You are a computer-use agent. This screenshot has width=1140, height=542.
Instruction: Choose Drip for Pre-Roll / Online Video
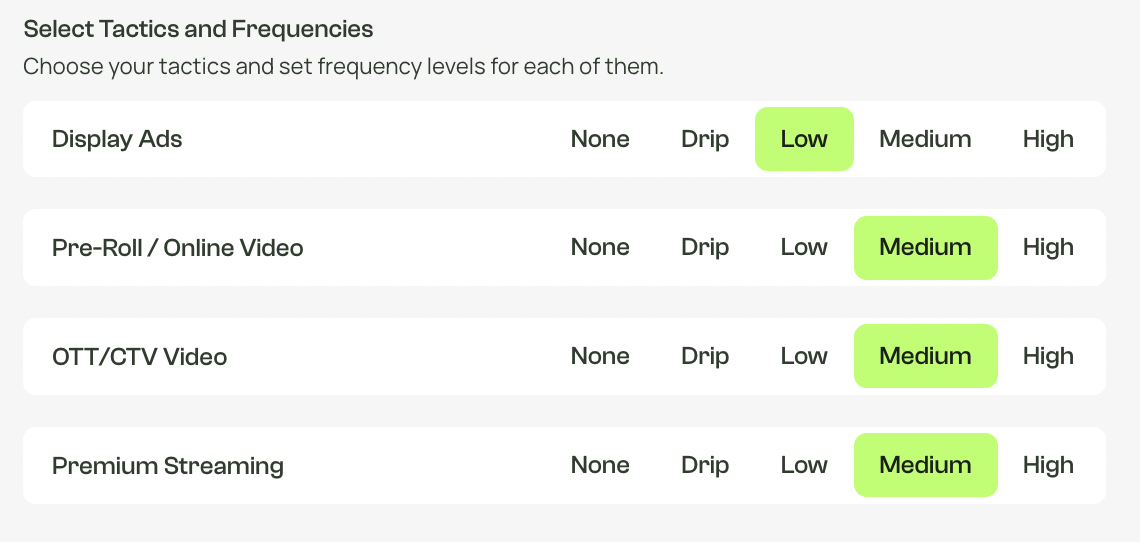point(705,248)
